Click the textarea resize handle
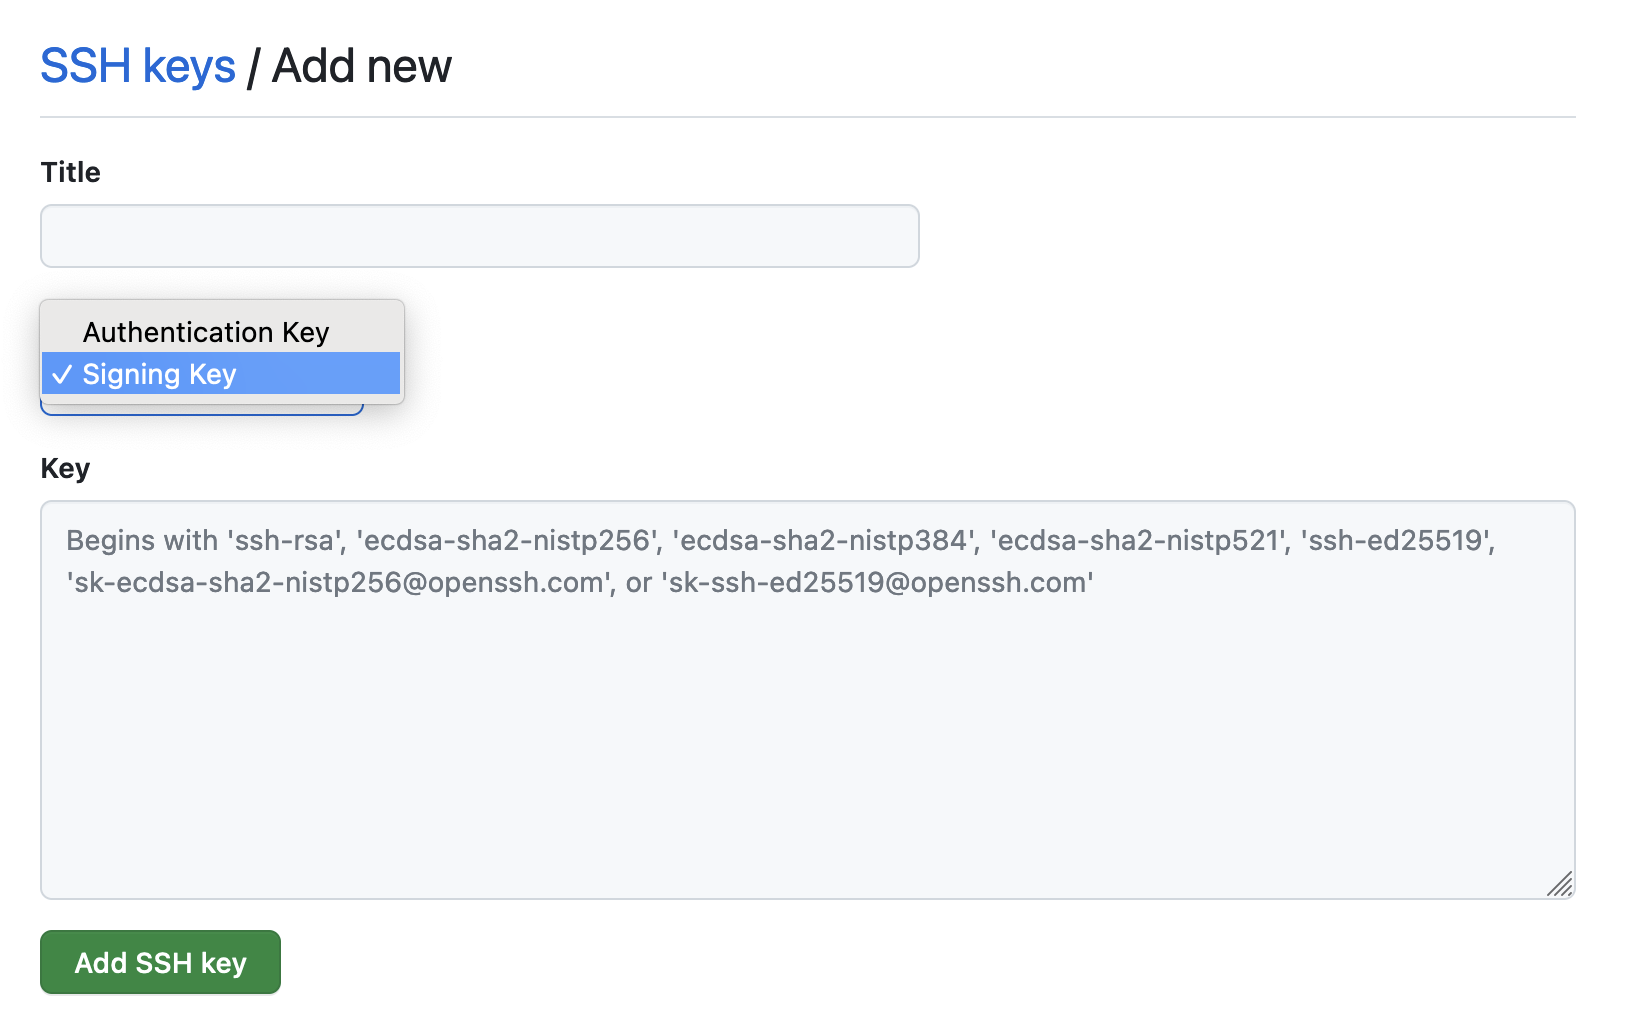The image size is (1628, 1030). [x=1562, y=883]
